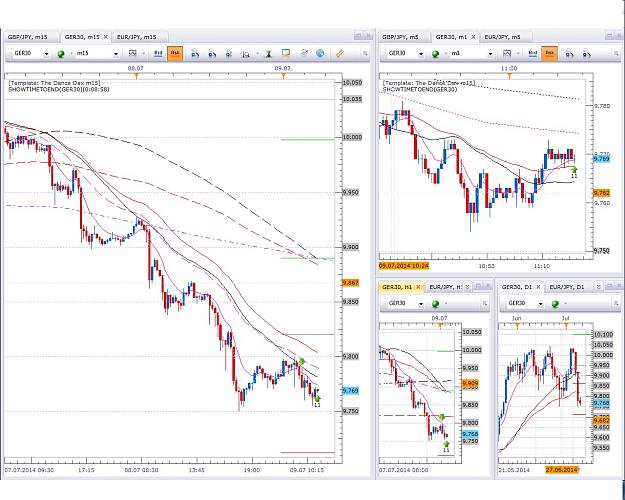This screenshot has width=625, height=500.
Task: Click the chart measure icon in m15 toolbar
Action: [247, 54]
